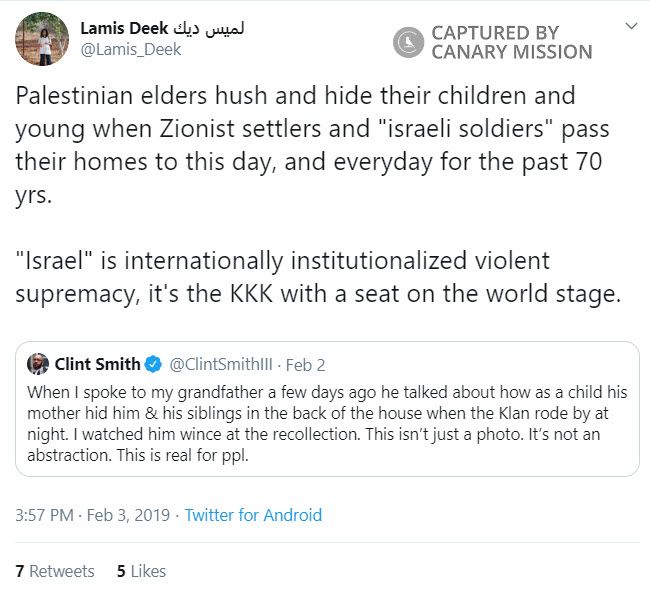The width and height of the screenshot is (650, 594).
Task: Click the Arabic-script name next to Lamis Deek
Action: pos(209,28)
